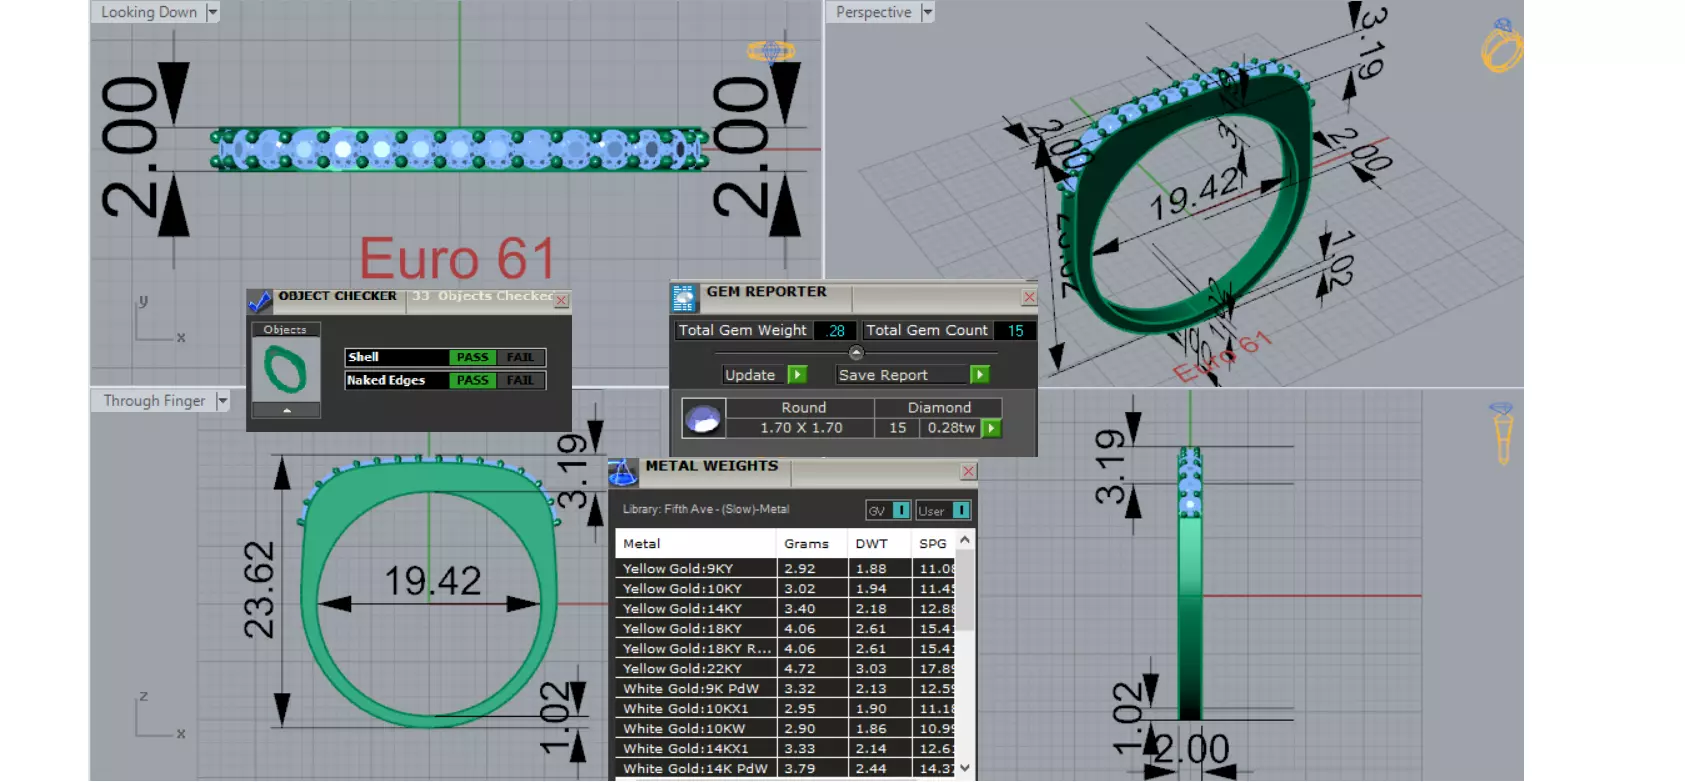Click the ring icon in Perspective viewport corner
Image resolution: width=1685 pixels, height=782 pixels.
[1501, 45]
